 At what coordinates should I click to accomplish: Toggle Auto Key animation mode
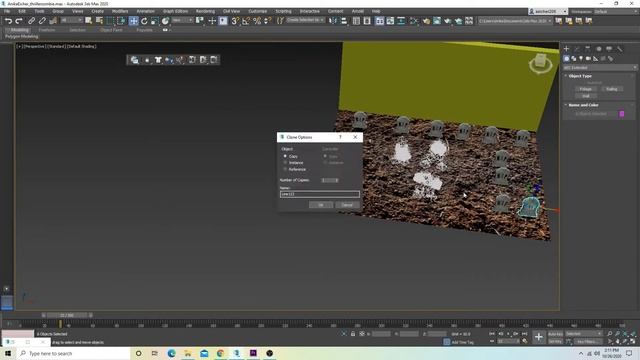555,334
